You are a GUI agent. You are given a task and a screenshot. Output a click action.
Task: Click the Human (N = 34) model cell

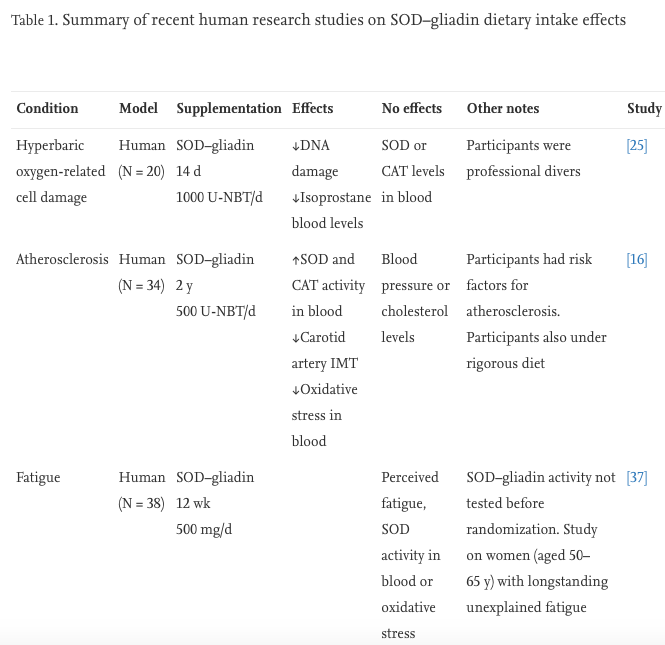[141, 272]
